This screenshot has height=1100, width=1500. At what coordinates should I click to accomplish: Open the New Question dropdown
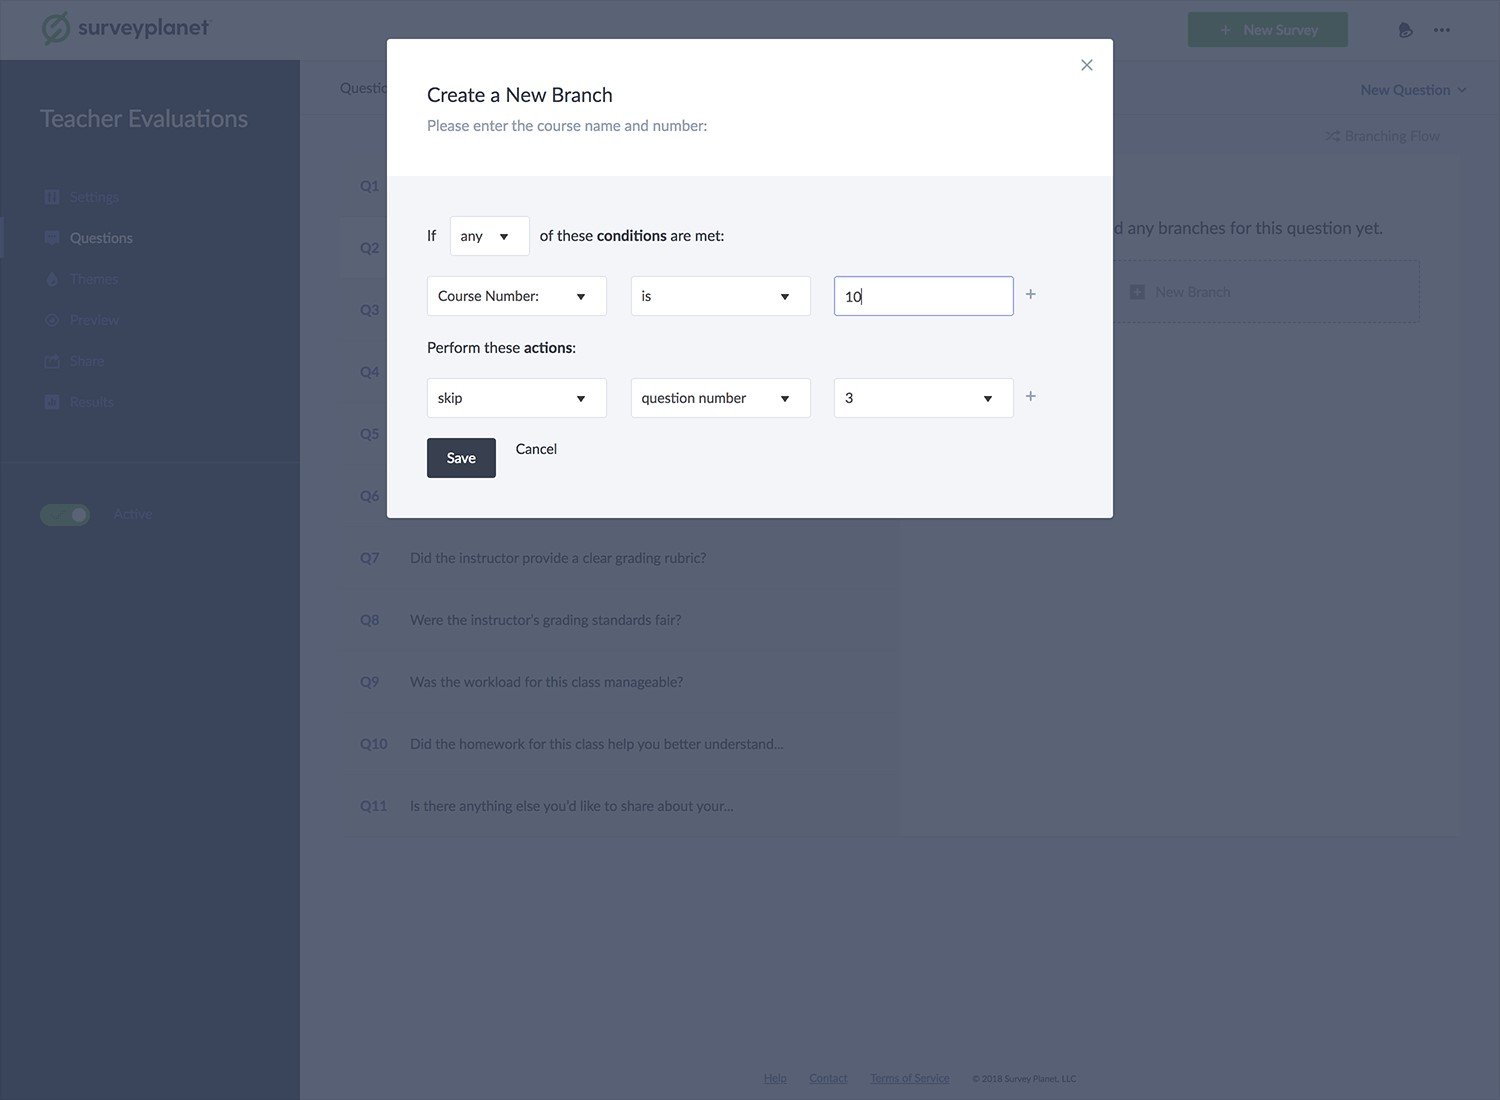1413,90
